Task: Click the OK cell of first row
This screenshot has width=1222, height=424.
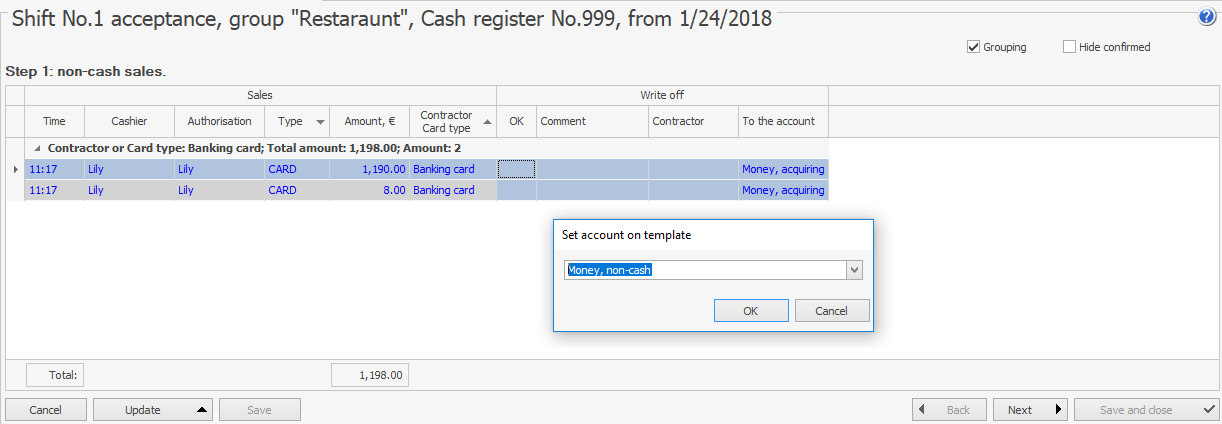Action: [x=516, y=169]
